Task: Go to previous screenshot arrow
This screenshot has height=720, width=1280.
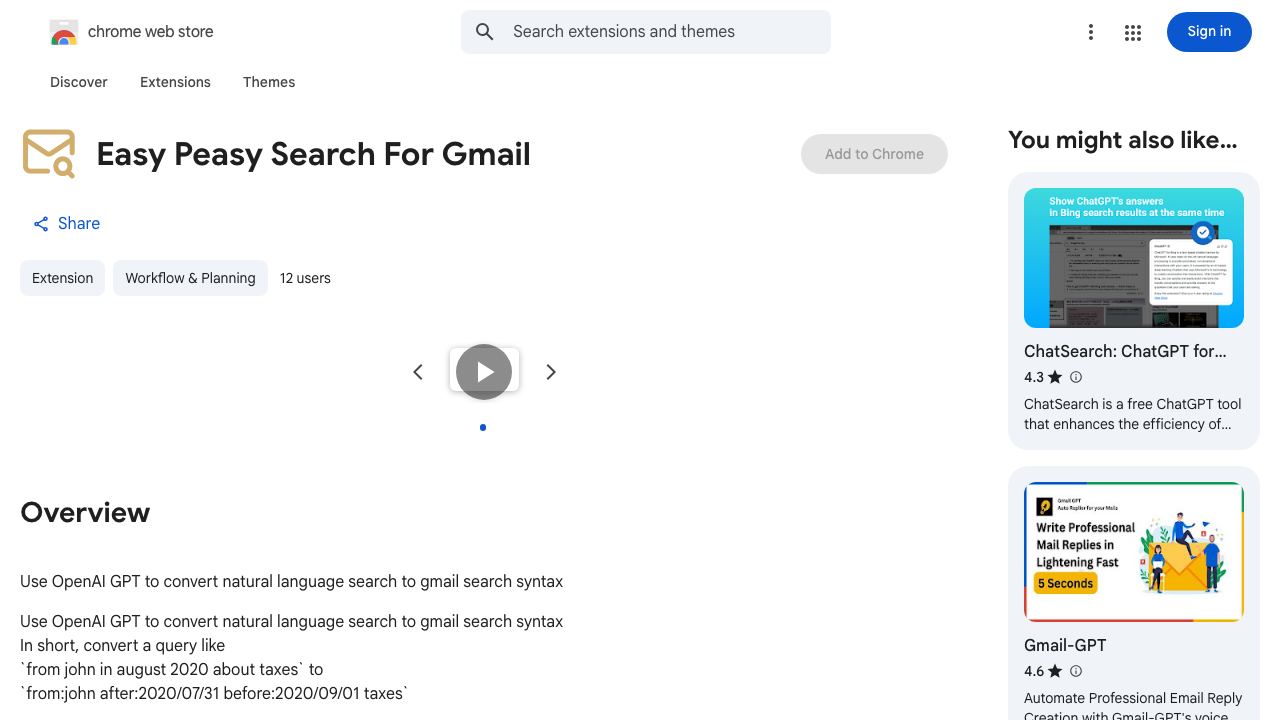Action: click(418, 372)
